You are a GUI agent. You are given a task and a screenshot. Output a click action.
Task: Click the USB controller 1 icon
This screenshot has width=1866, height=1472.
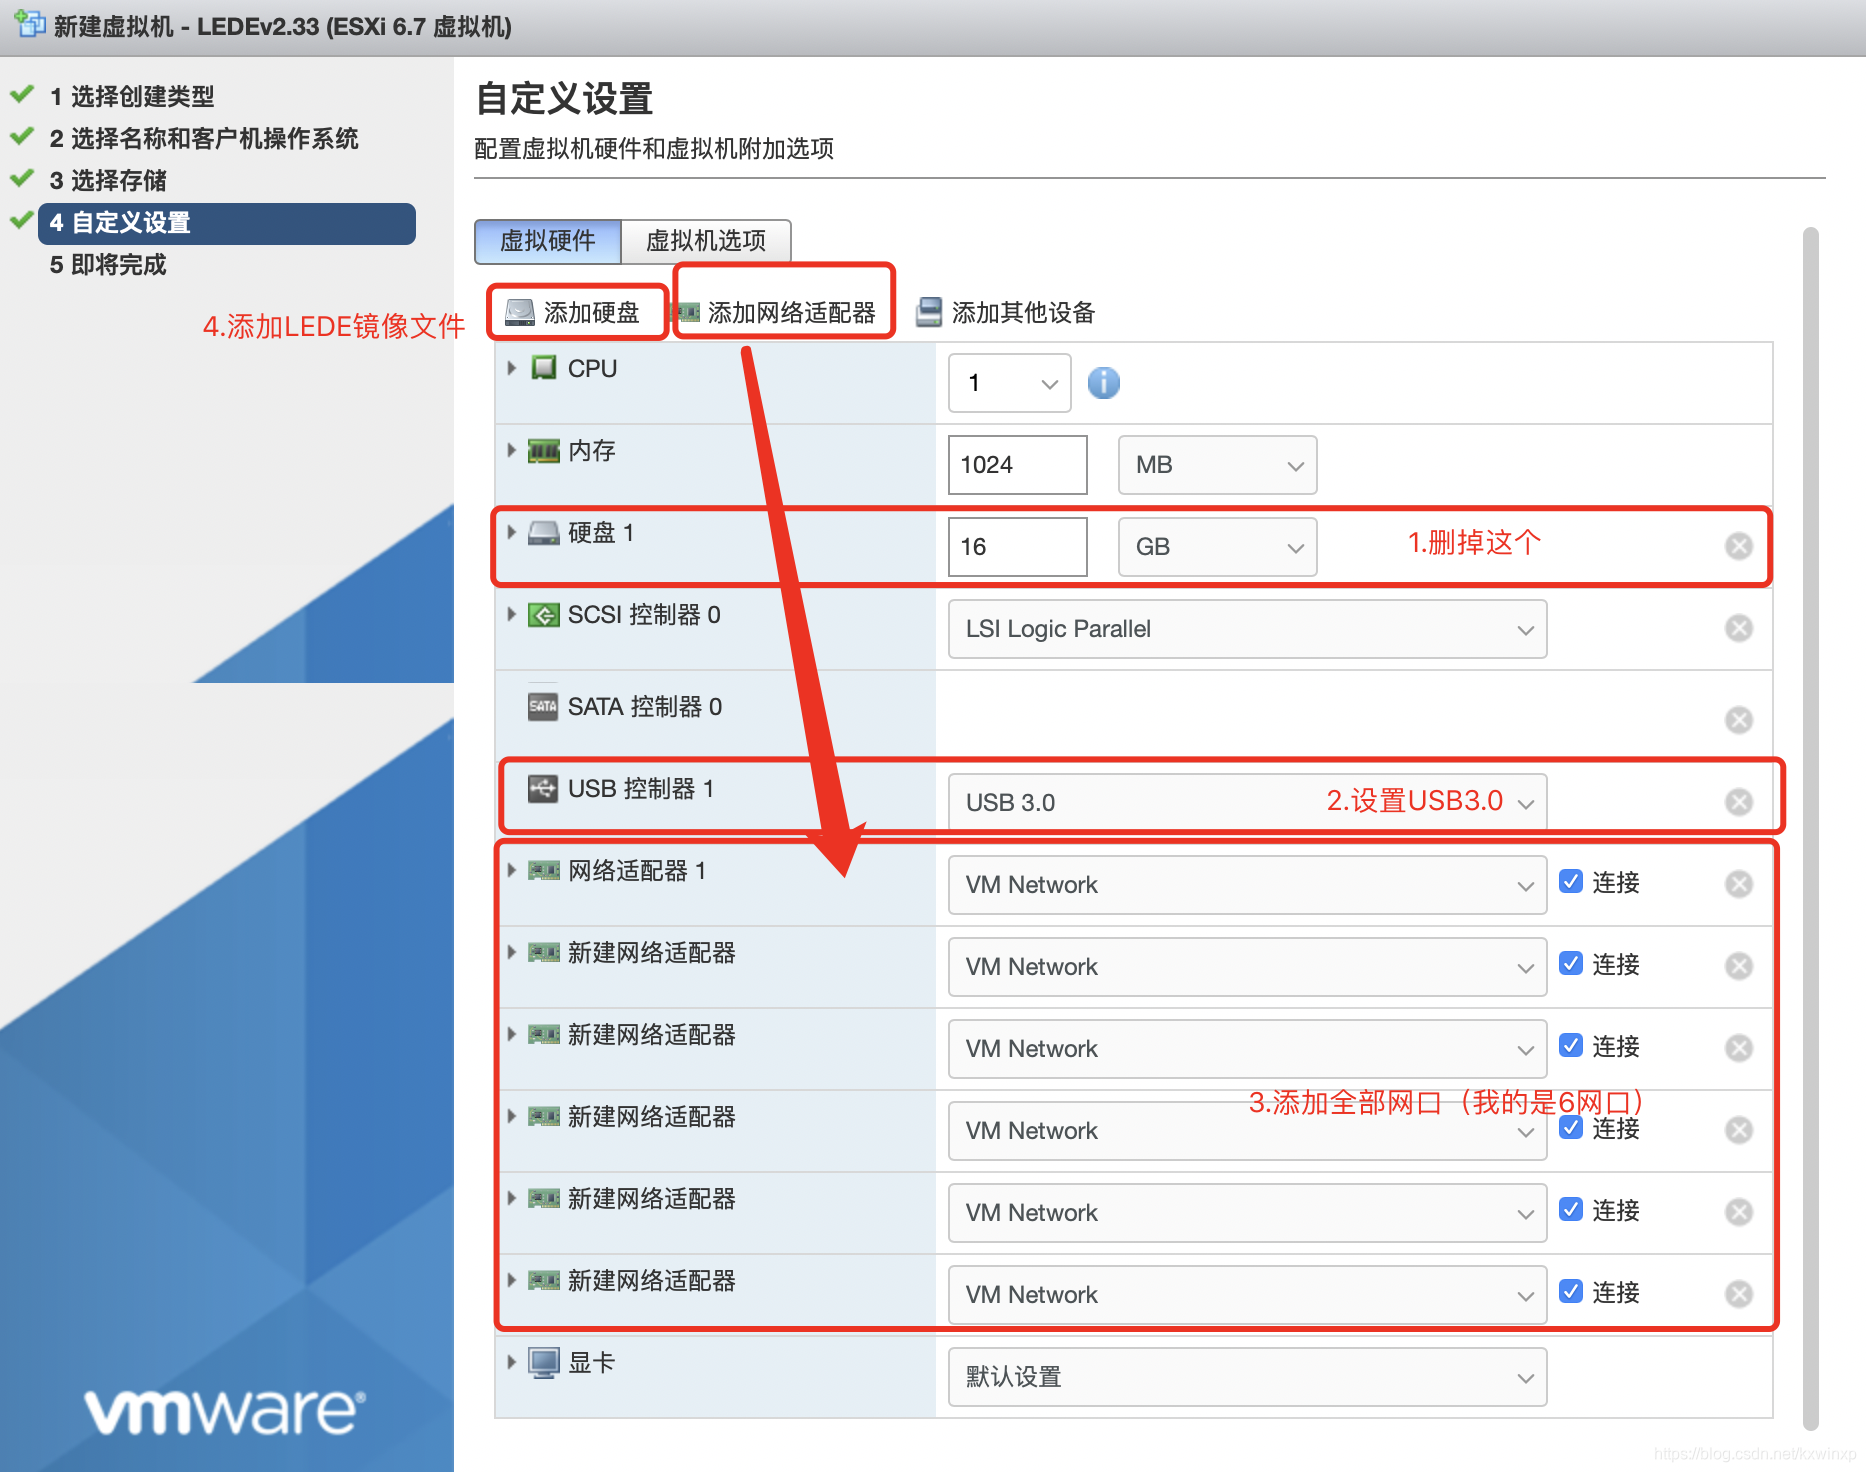click(543, 789)
